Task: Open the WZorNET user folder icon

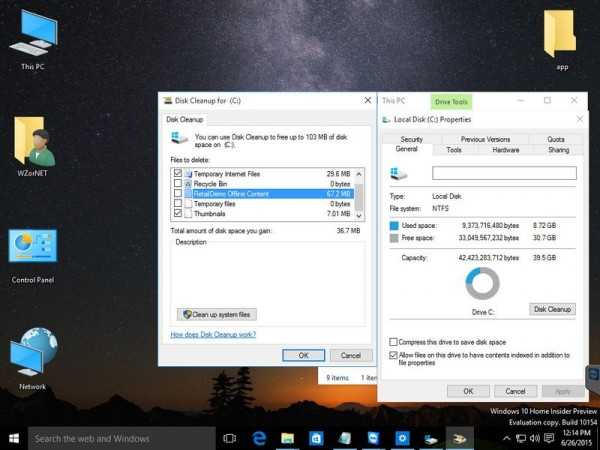Action: tap(33, 147)
